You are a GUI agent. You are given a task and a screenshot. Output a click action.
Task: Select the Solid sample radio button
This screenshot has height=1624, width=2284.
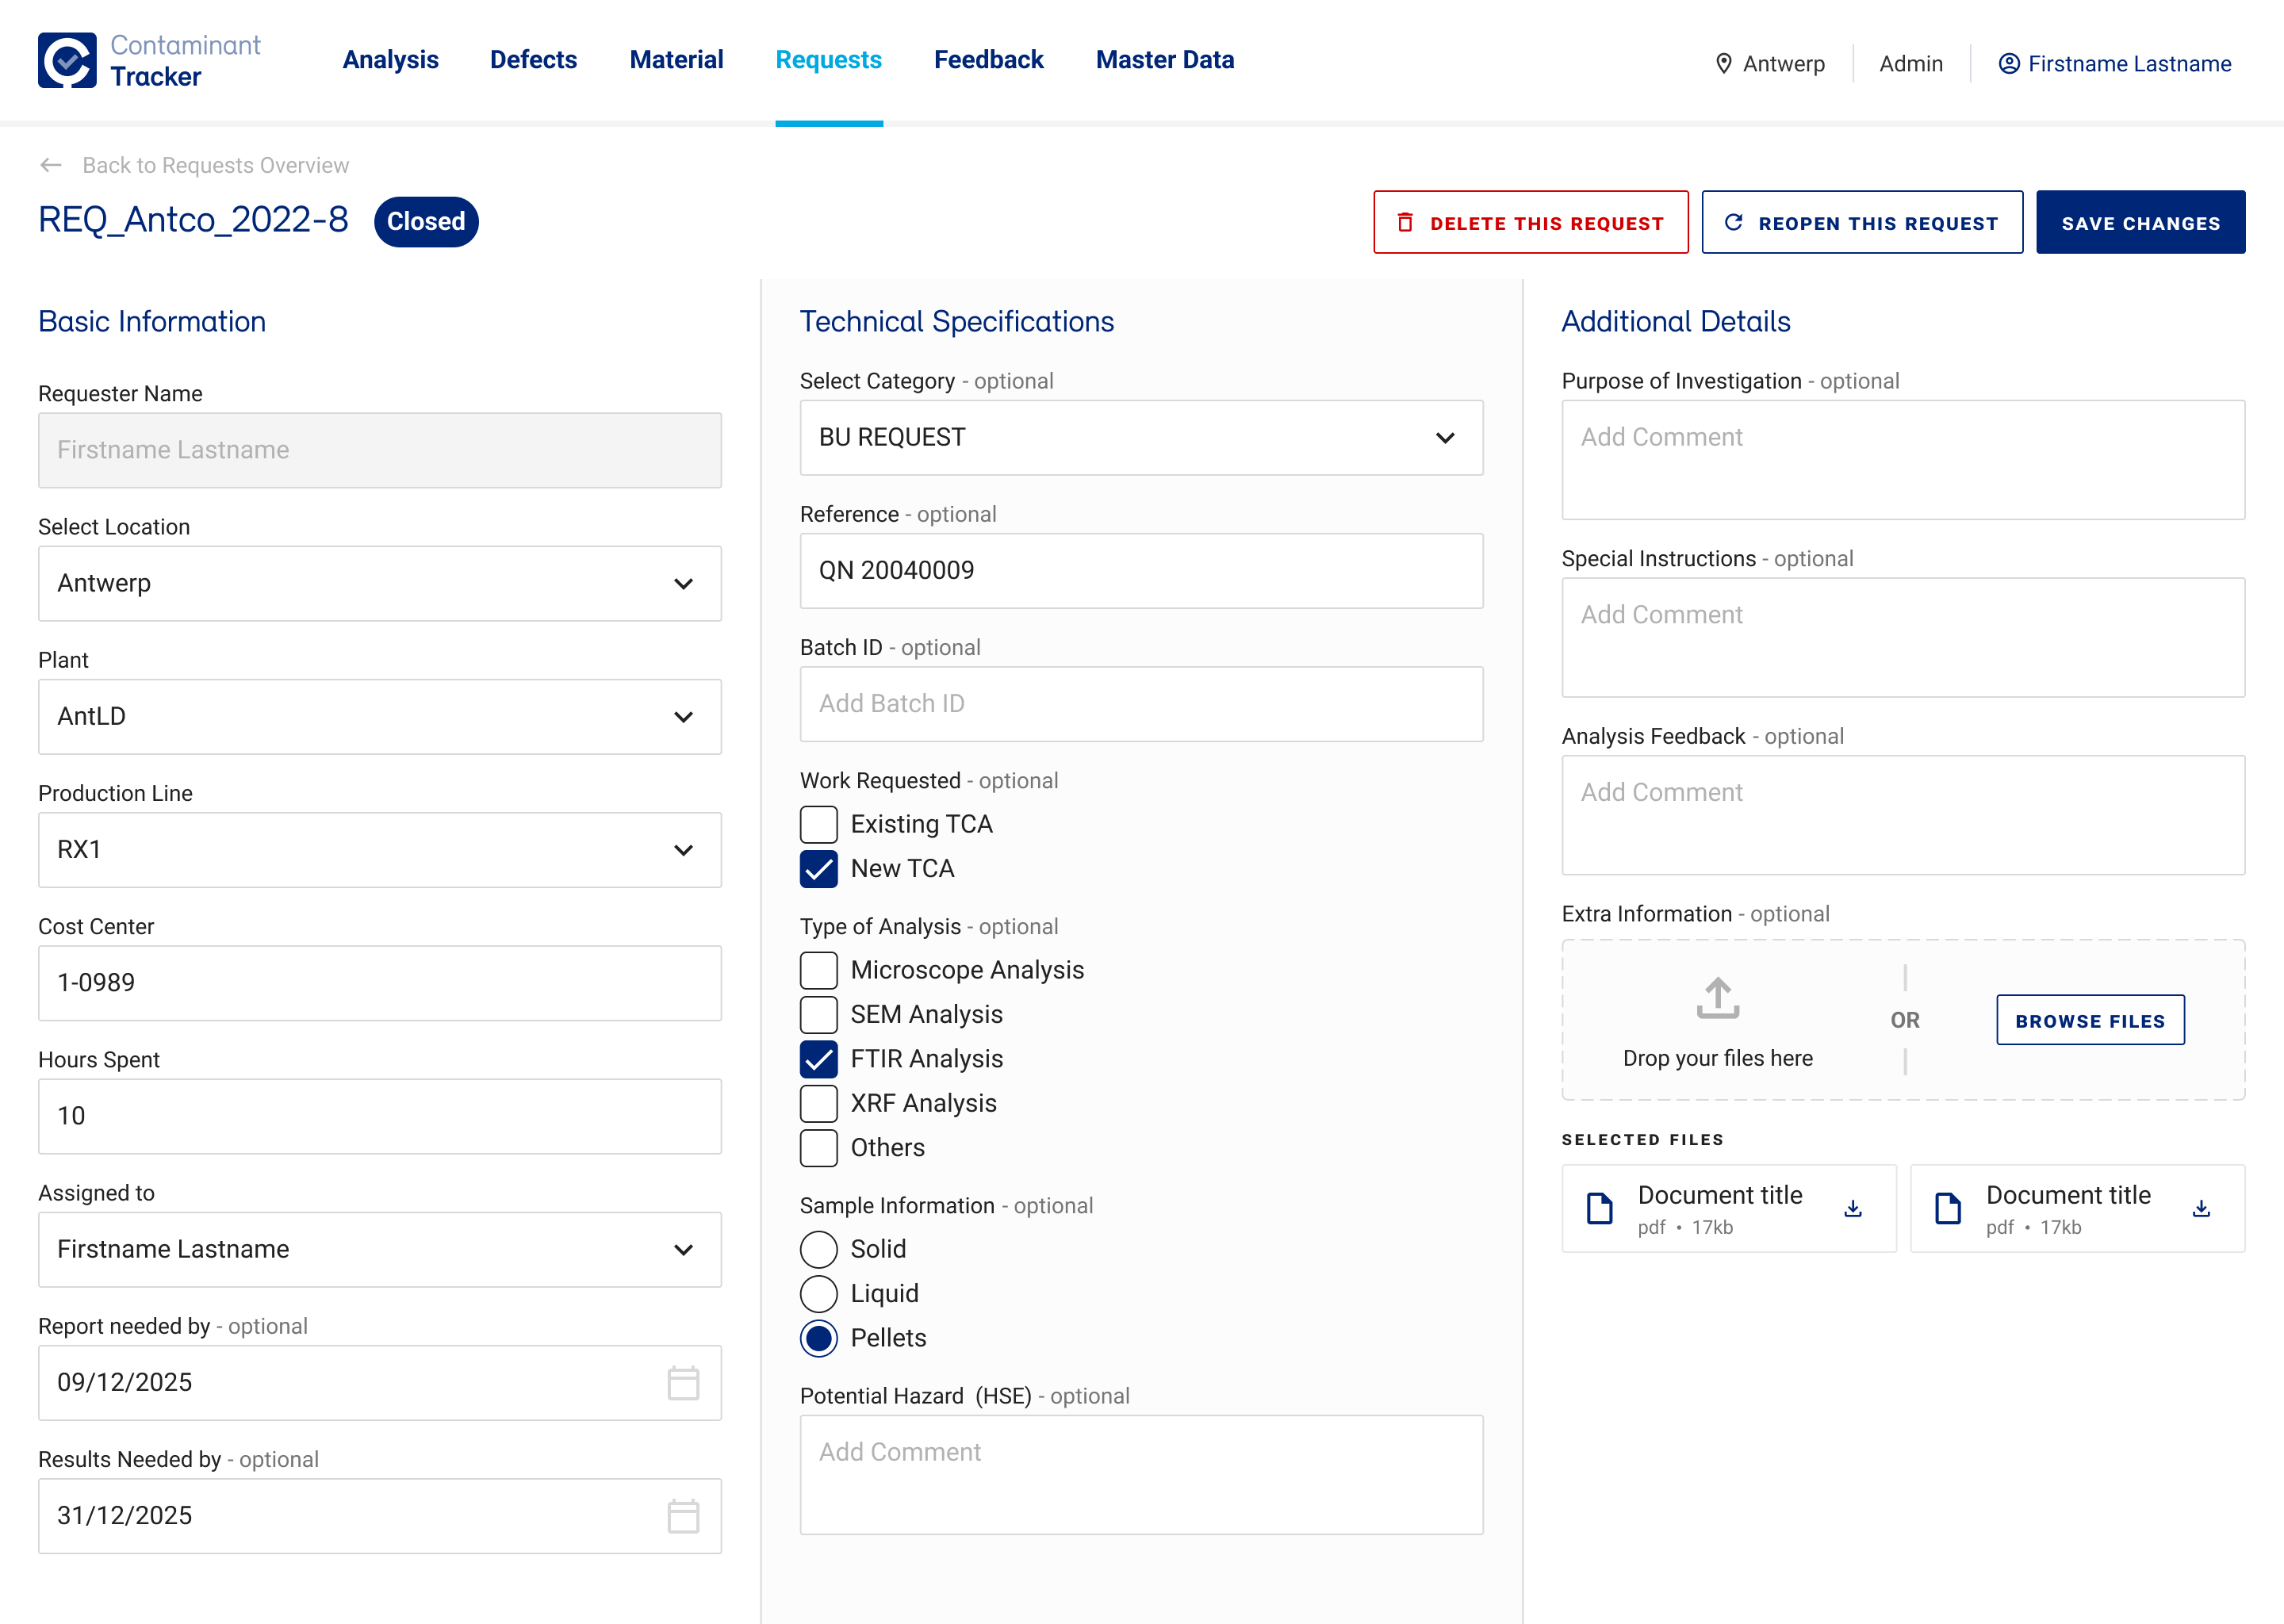[819, 1249]
